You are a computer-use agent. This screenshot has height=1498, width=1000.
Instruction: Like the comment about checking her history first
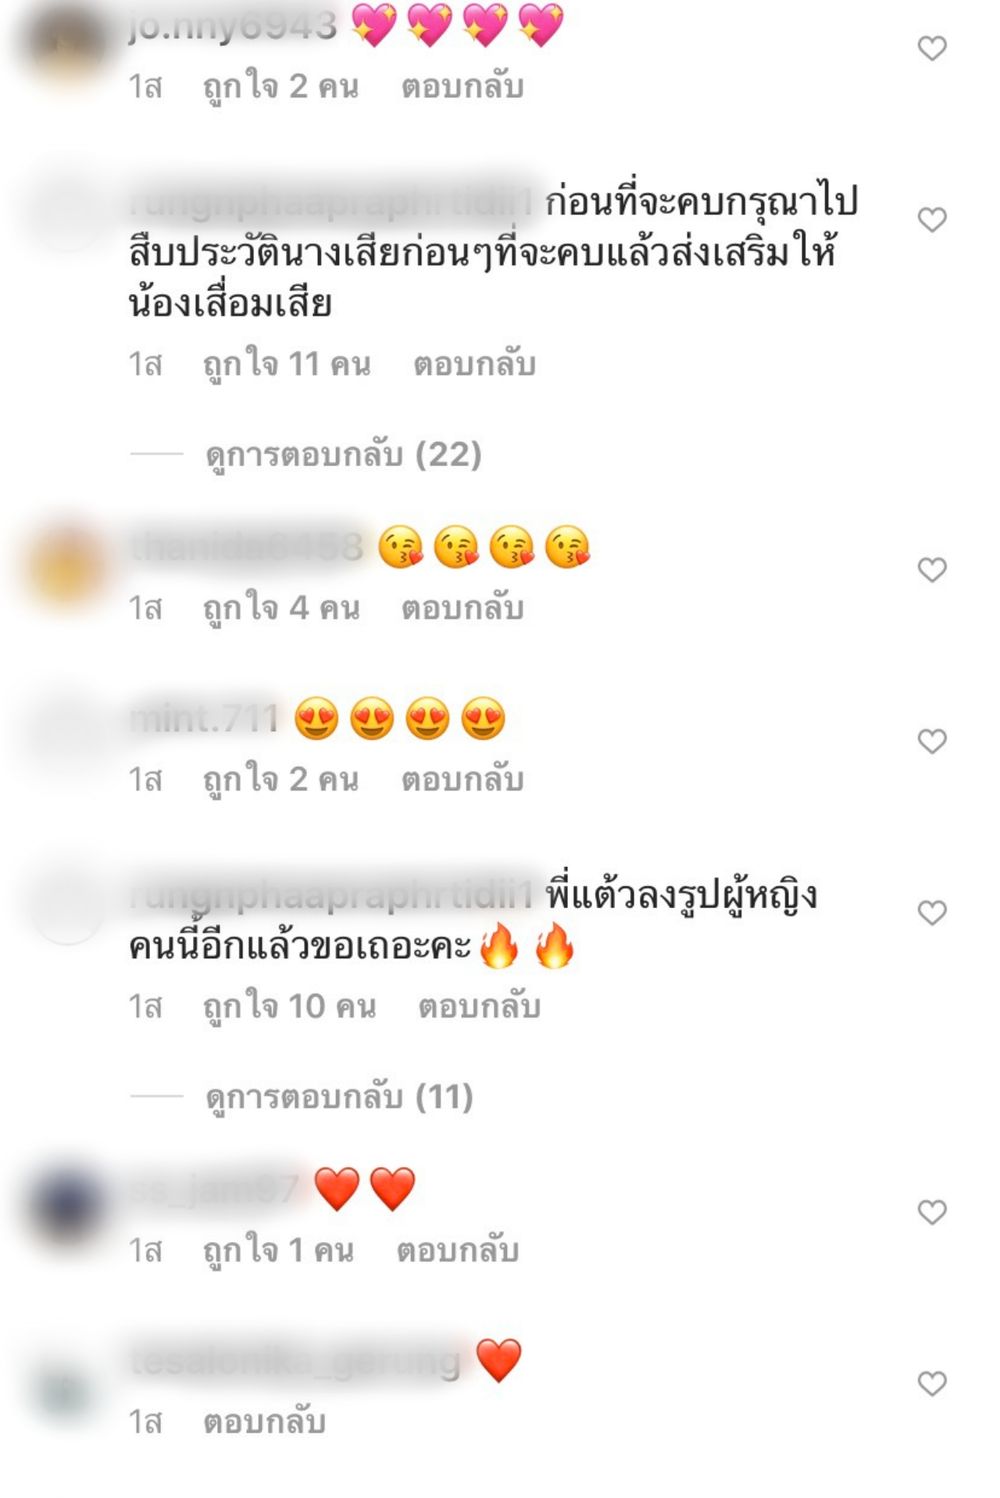pos(932,219)
